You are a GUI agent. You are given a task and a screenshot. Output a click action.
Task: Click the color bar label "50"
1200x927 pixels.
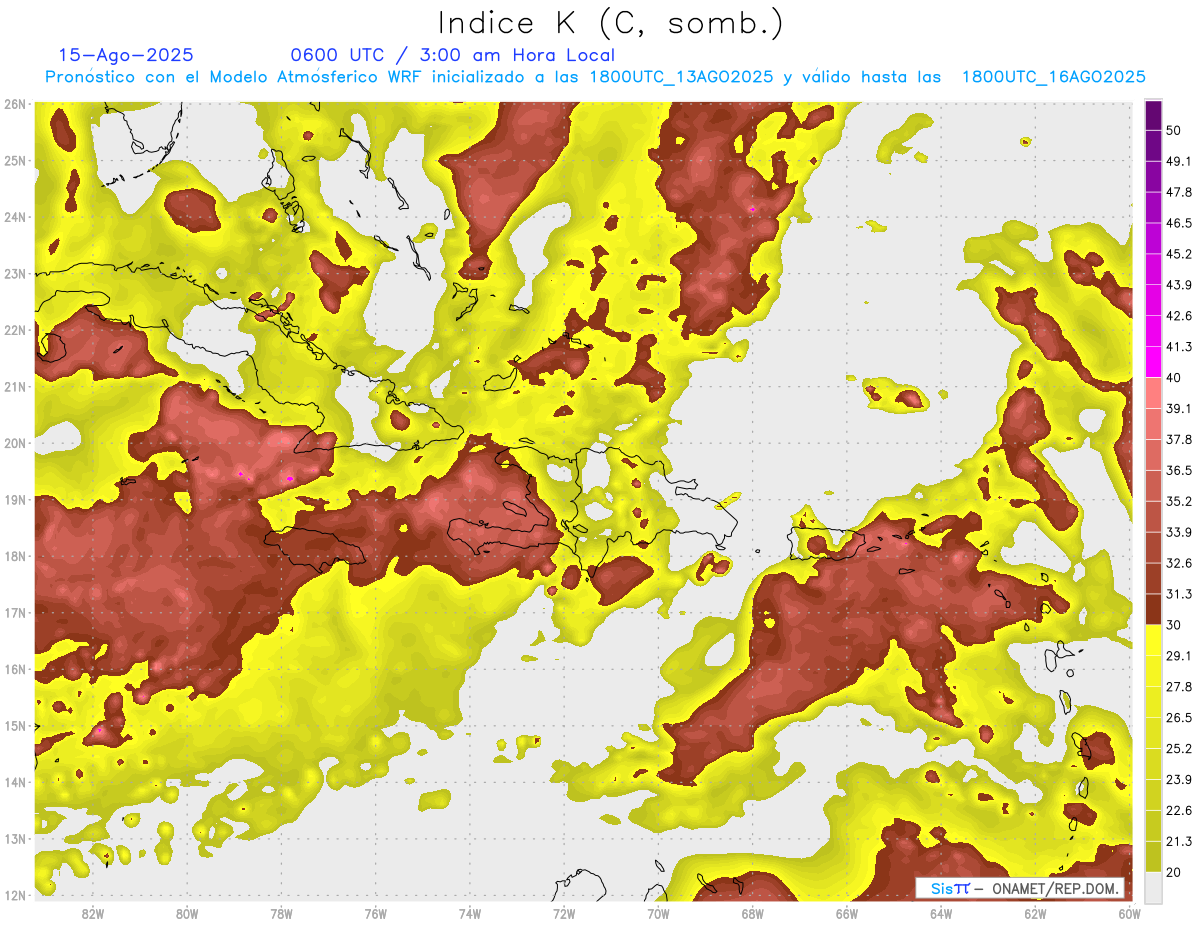point(1173,131)
